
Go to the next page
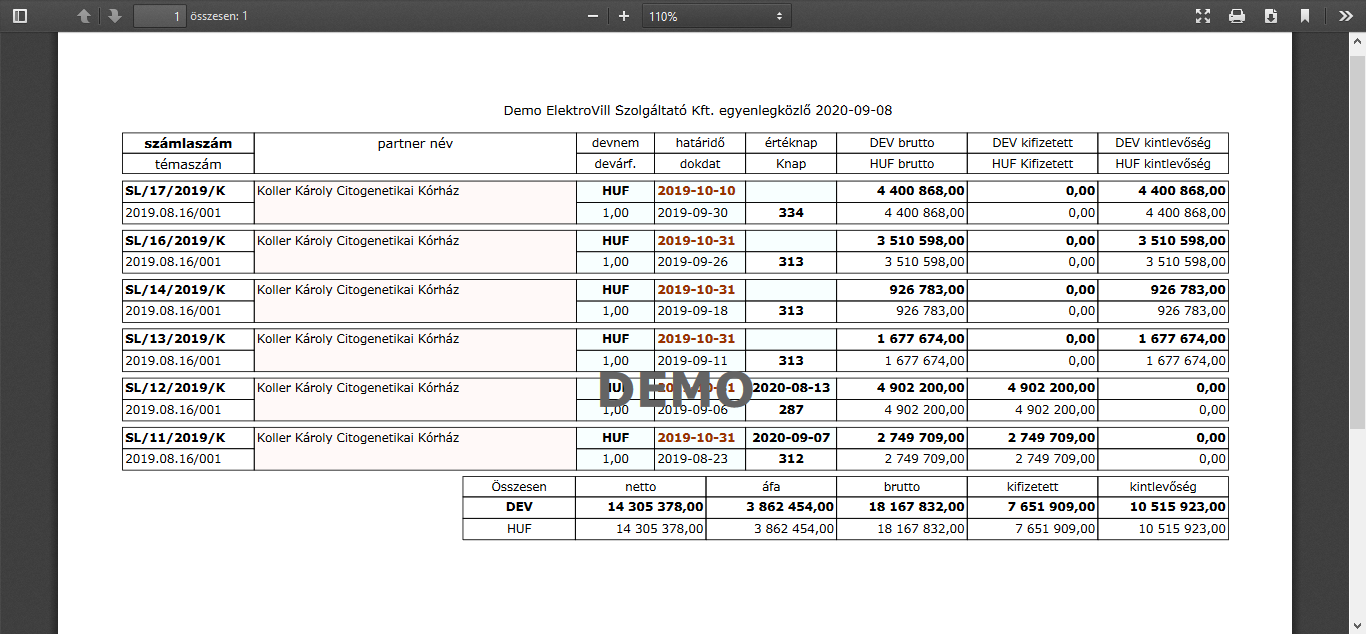coord(115,16)
